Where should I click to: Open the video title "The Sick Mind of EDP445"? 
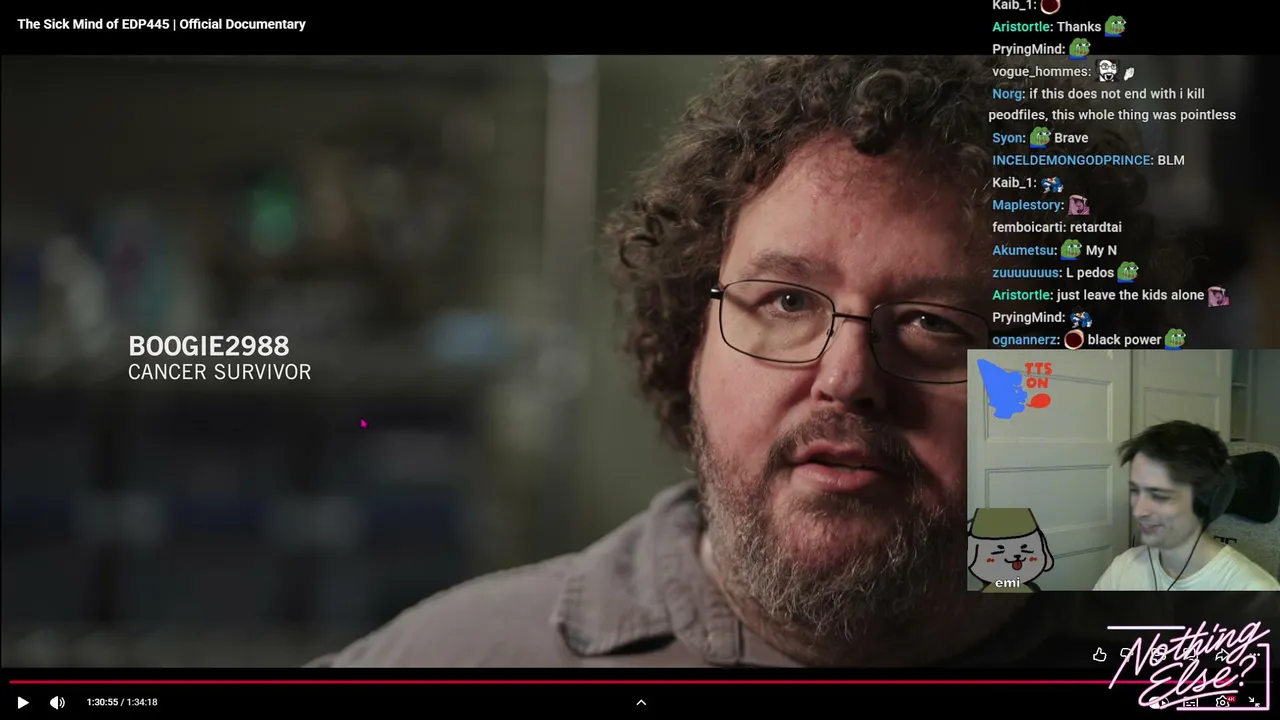(161, 24)
